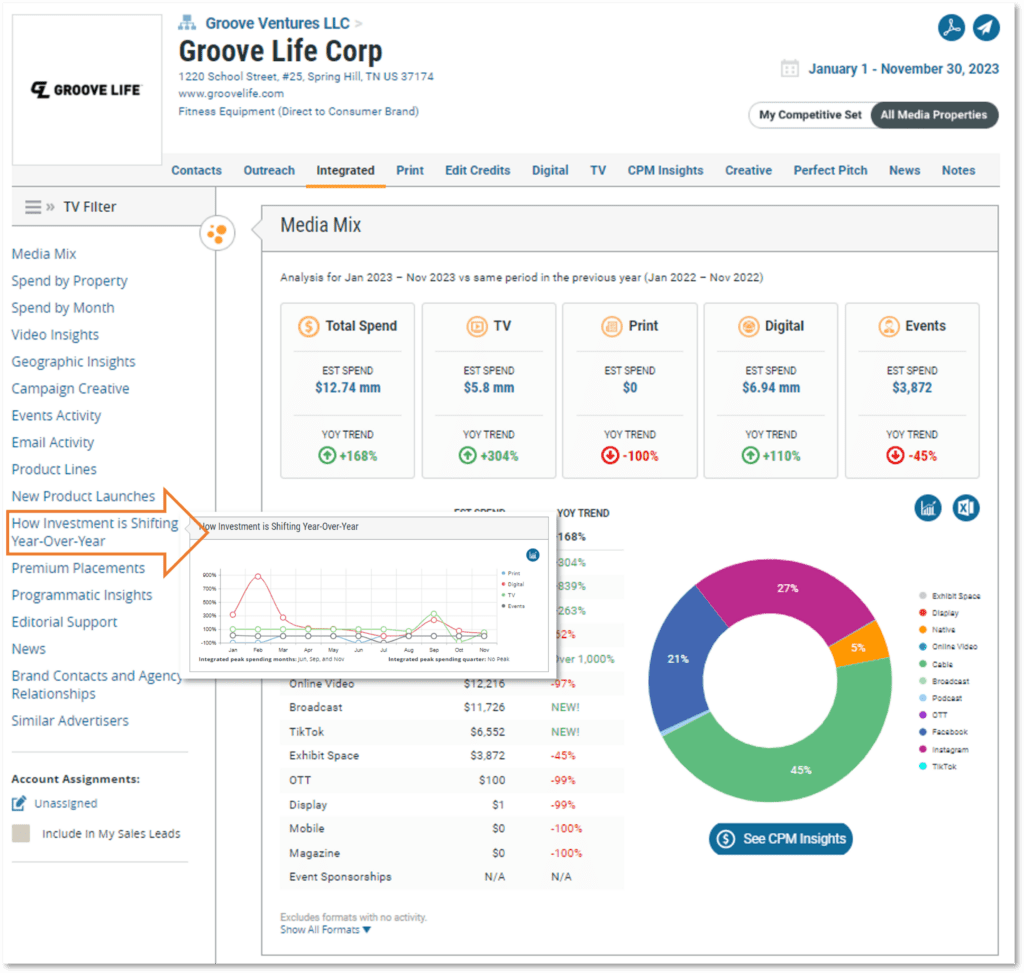Viewport: 1024px width, 973px height.
Task: Go to Spend by Property
Action: (x=69, y=281)
